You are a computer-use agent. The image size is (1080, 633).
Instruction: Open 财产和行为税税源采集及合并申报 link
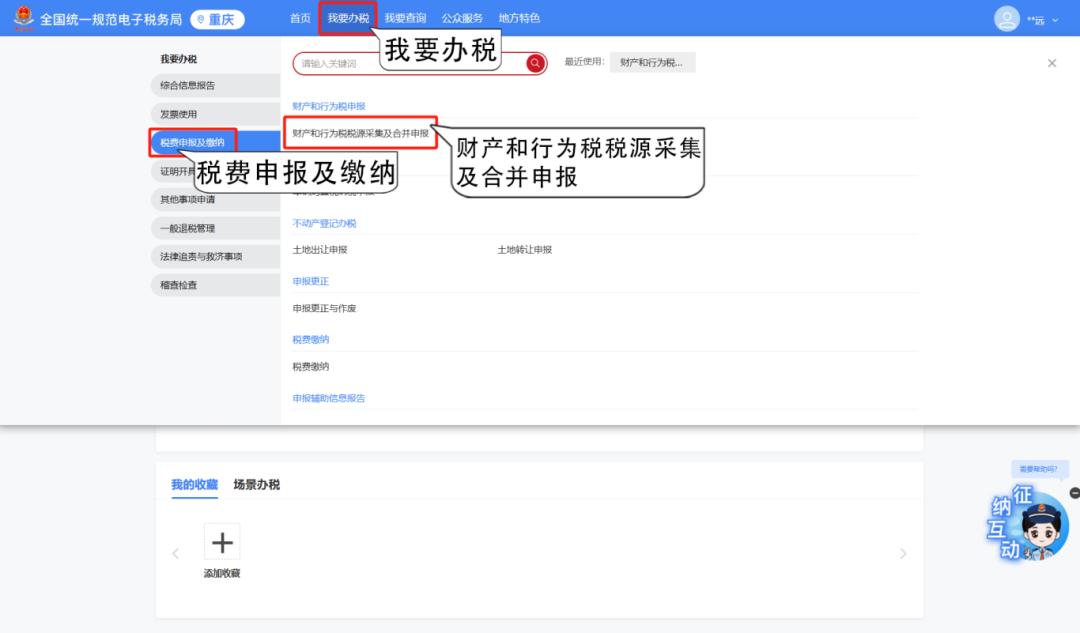(x=360, y=133)
